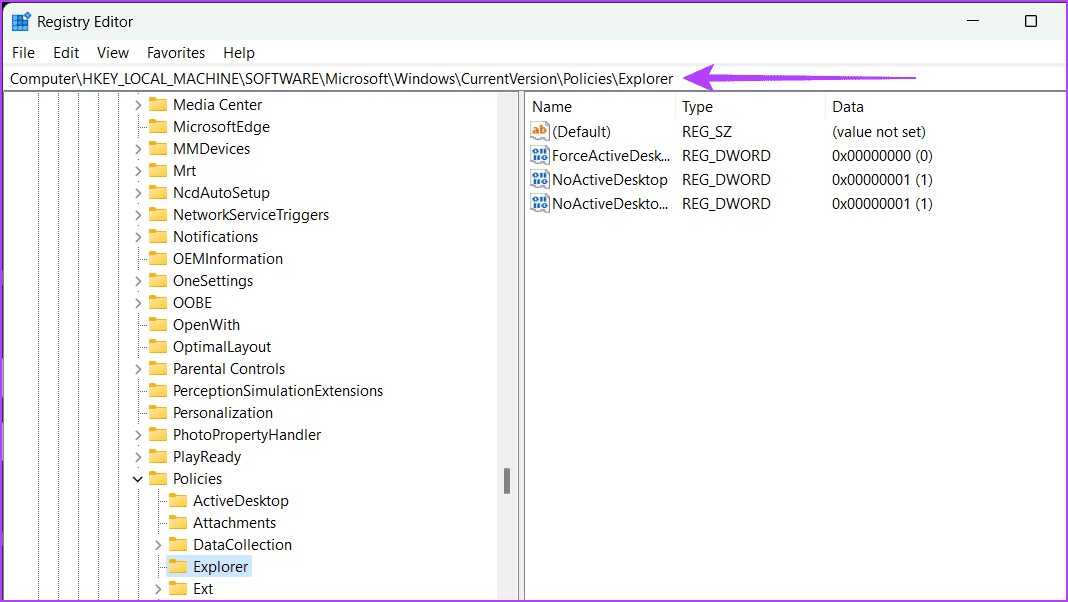The height and width of the screenshot is (602, 1068).
Task: Select the PhotoPropertyHandler key
Action: pos(247,434)
